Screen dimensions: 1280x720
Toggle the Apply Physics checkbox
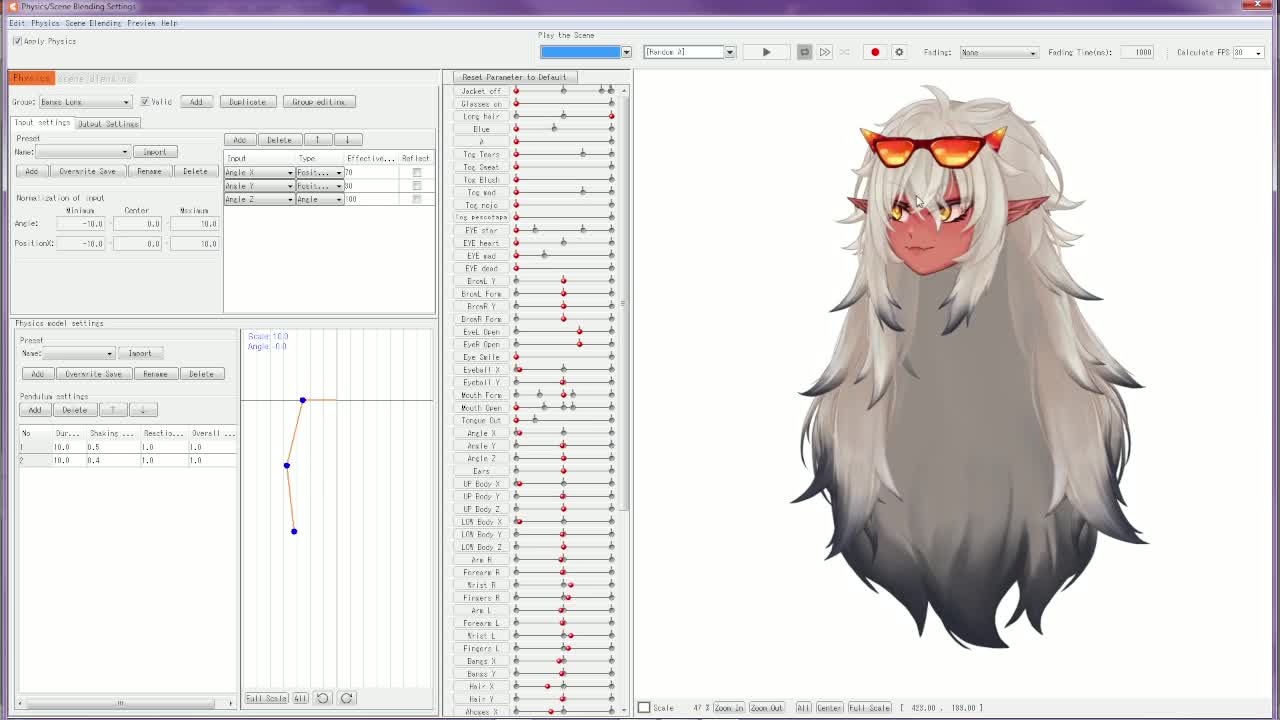coord(17,41)
